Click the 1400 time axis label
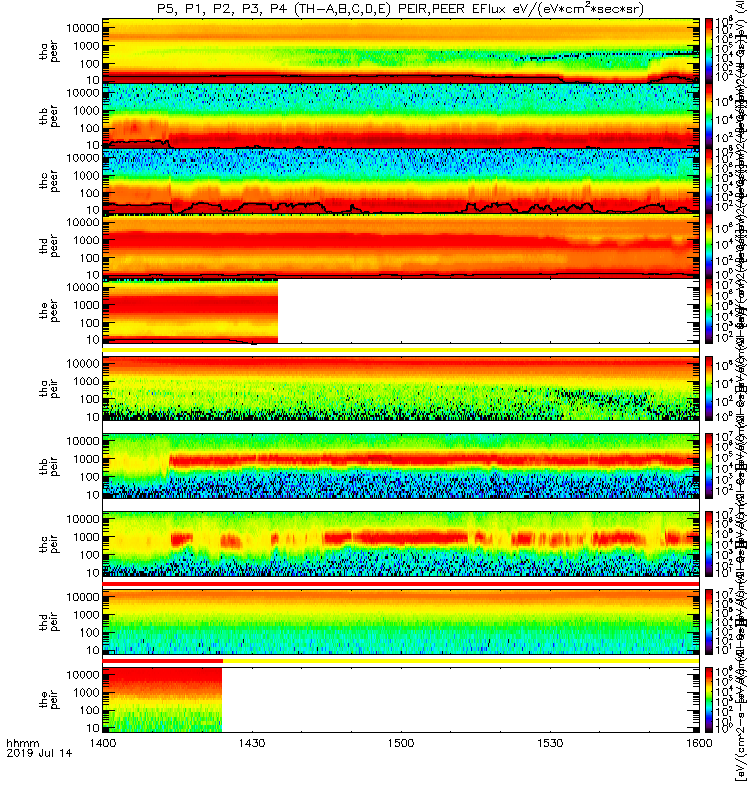 tap(103, 743)
